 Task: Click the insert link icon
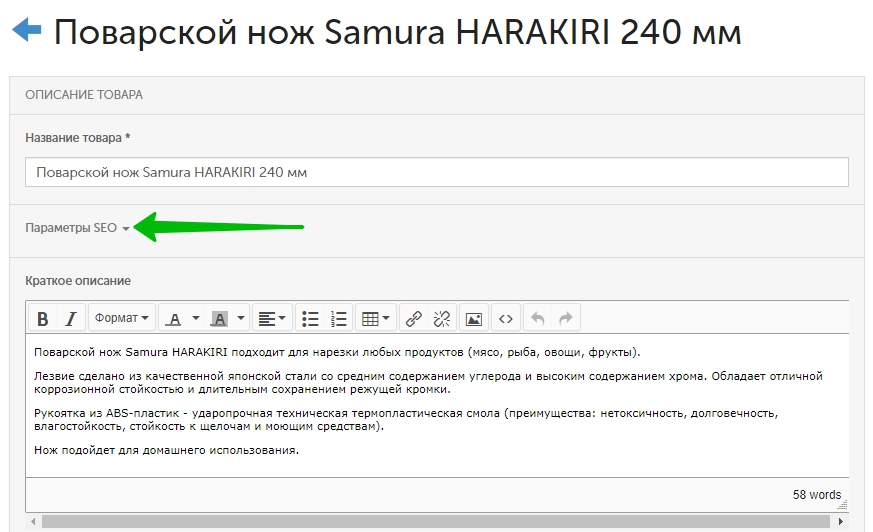(x=414, y=319)
